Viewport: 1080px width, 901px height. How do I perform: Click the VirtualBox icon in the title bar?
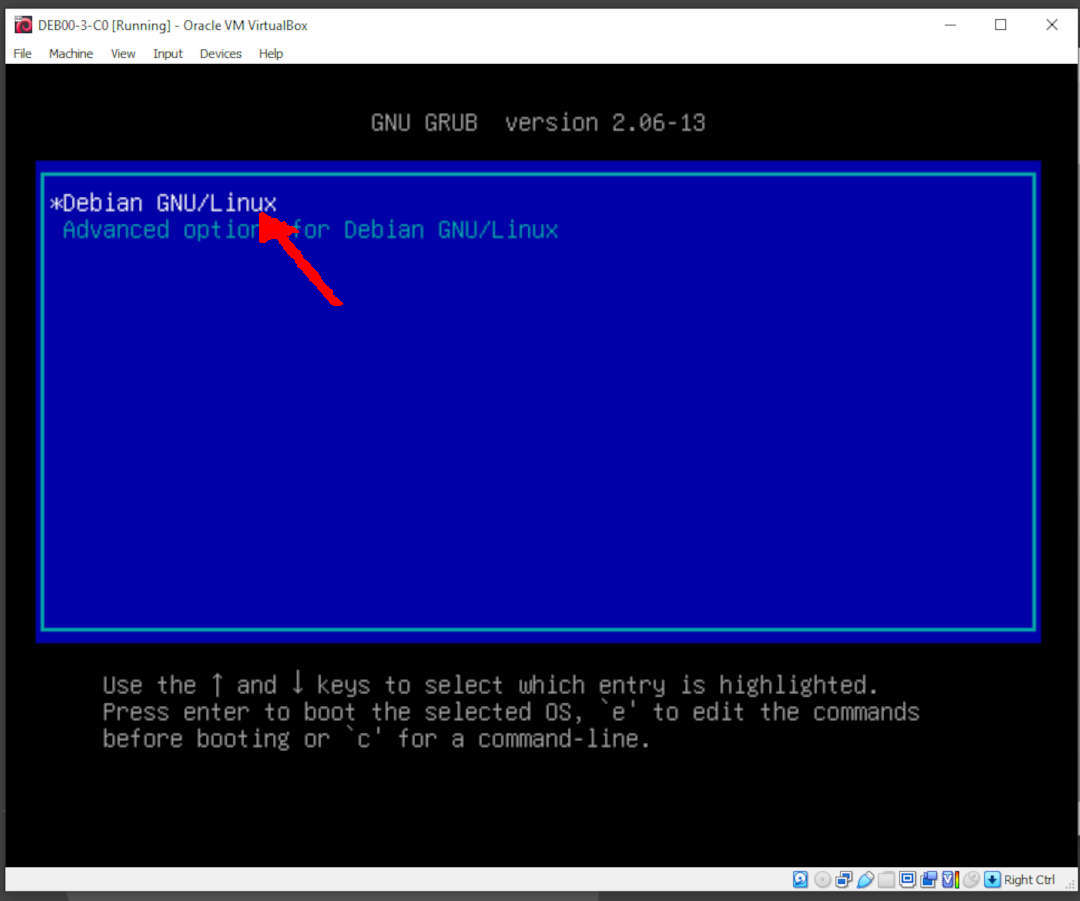pos(23,25)
